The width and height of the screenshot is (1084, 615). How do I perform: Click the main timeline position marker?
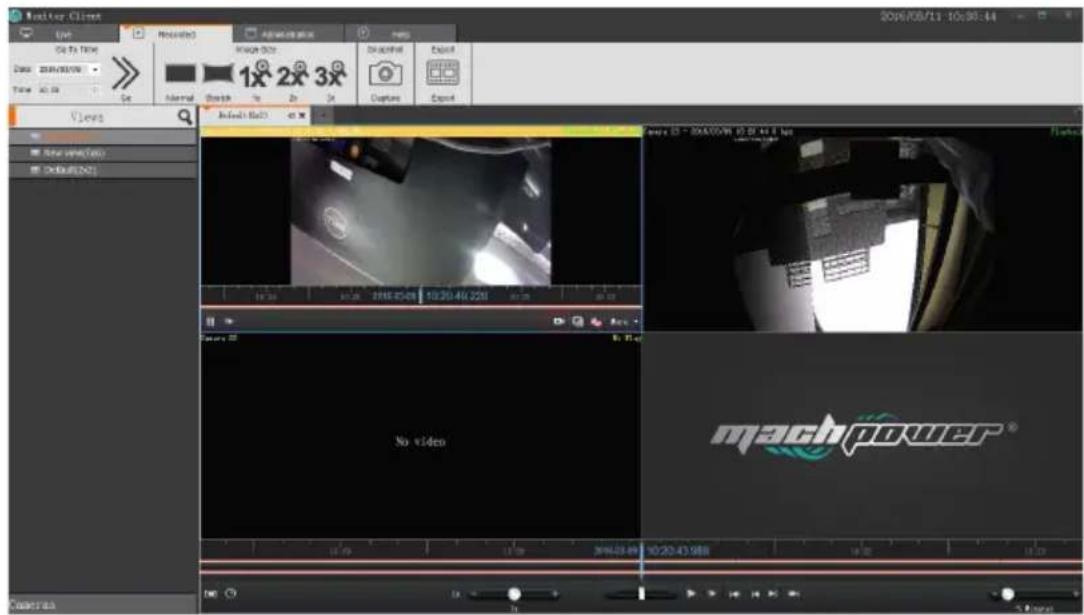pos(642,561)
